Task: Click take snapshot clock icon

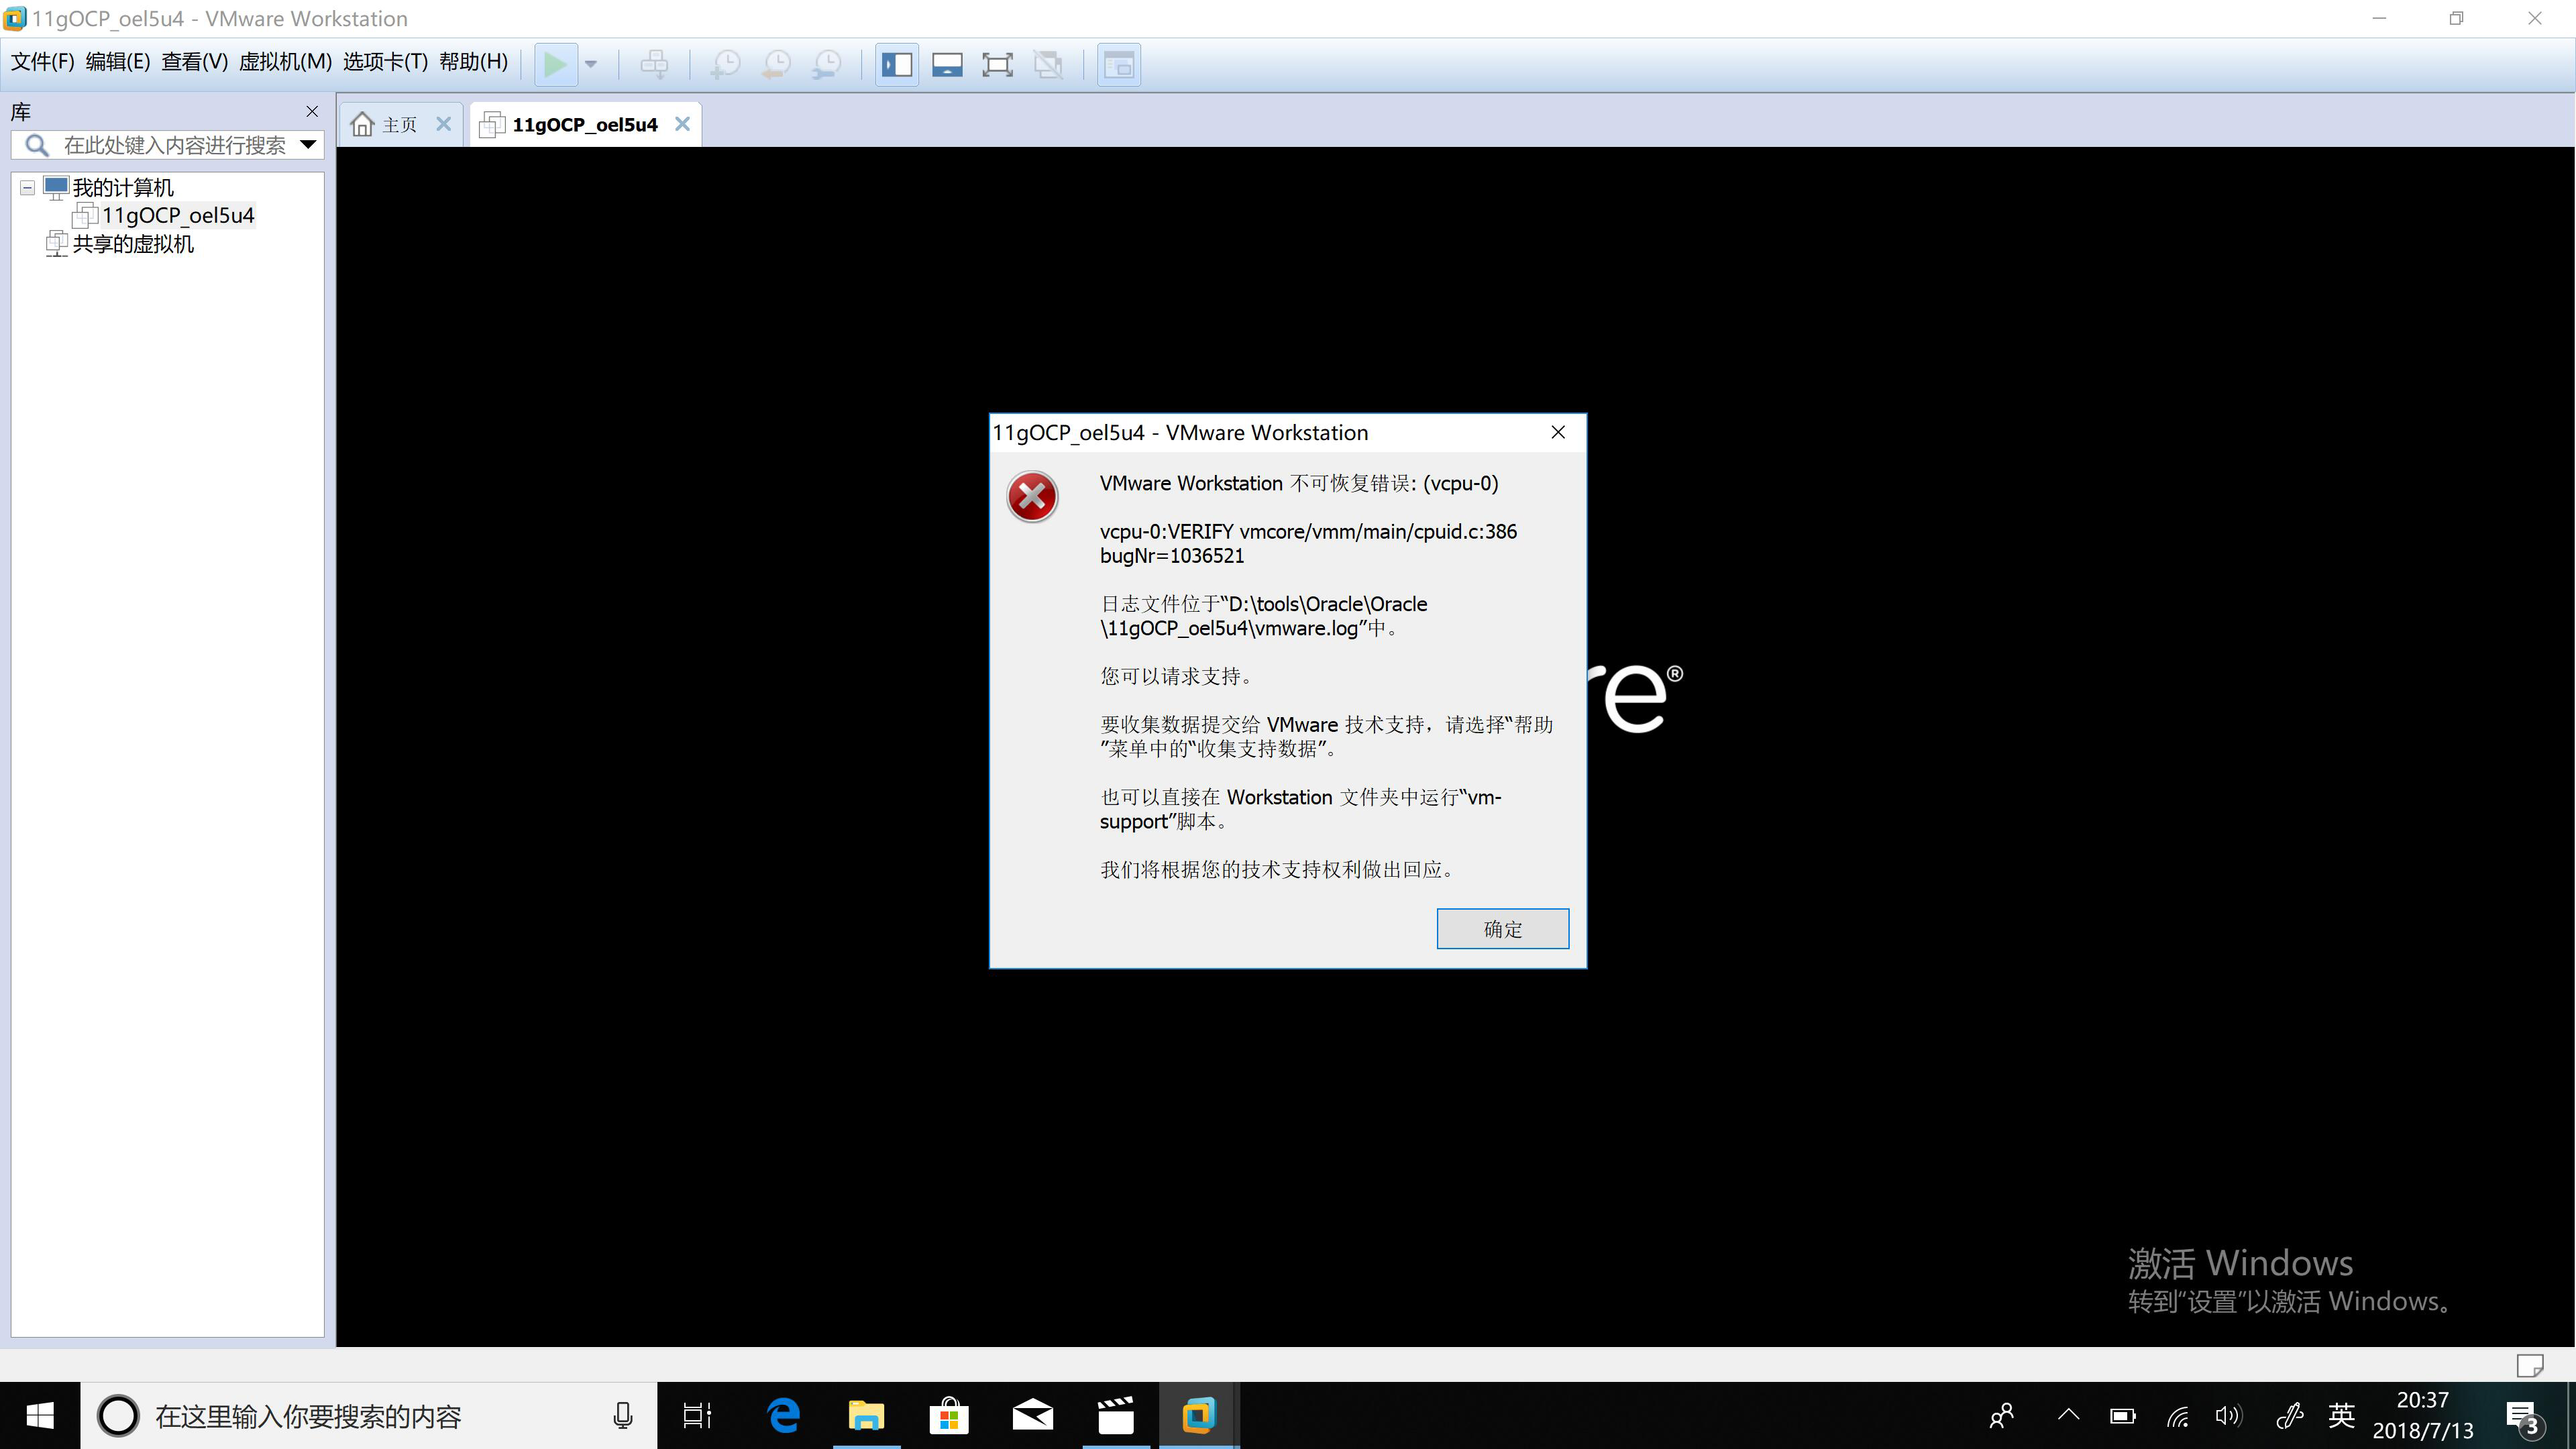Action: pyautogui.click(x=725, y=65)
